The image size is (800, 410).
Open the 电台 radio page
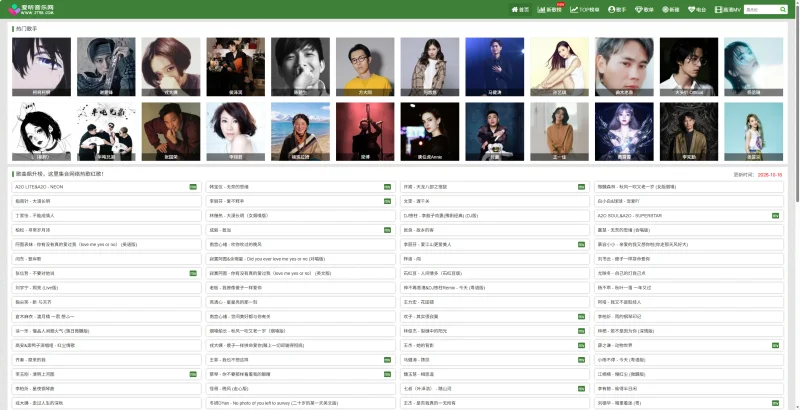[697, 10]
